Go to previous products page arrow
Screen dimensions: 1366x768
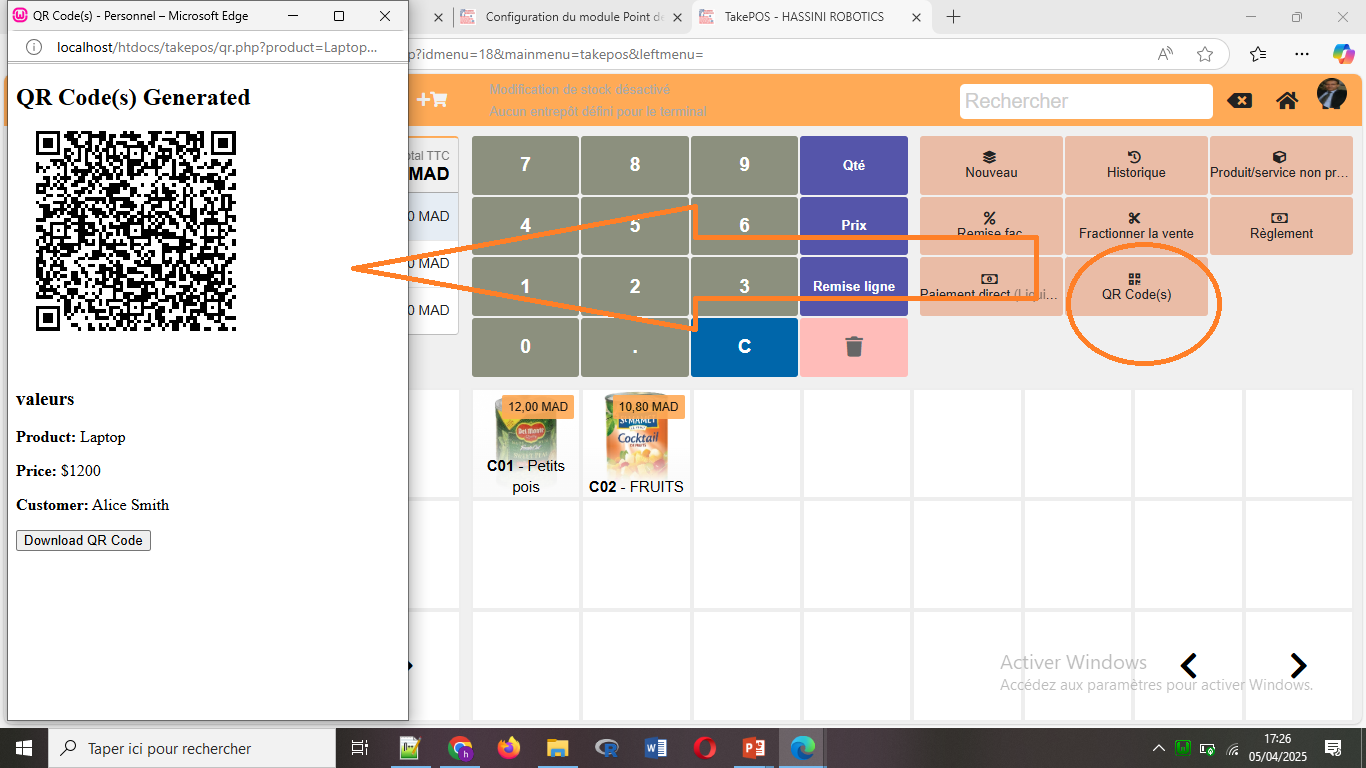[x=1189, y=665]
